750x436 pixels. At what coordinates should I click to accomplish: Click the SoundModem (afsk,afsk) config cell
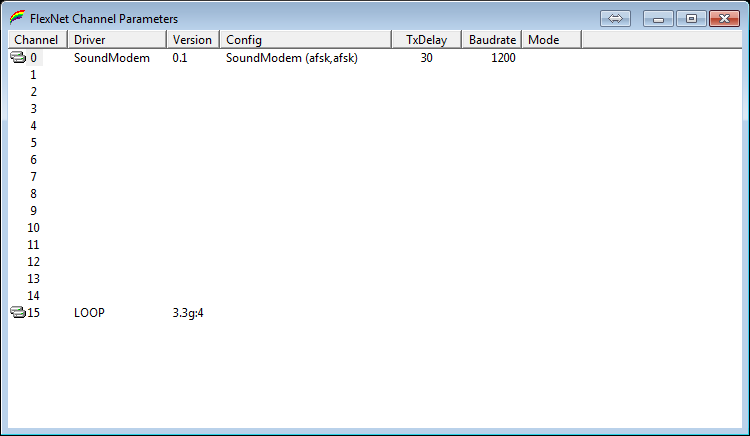[292, 58]
